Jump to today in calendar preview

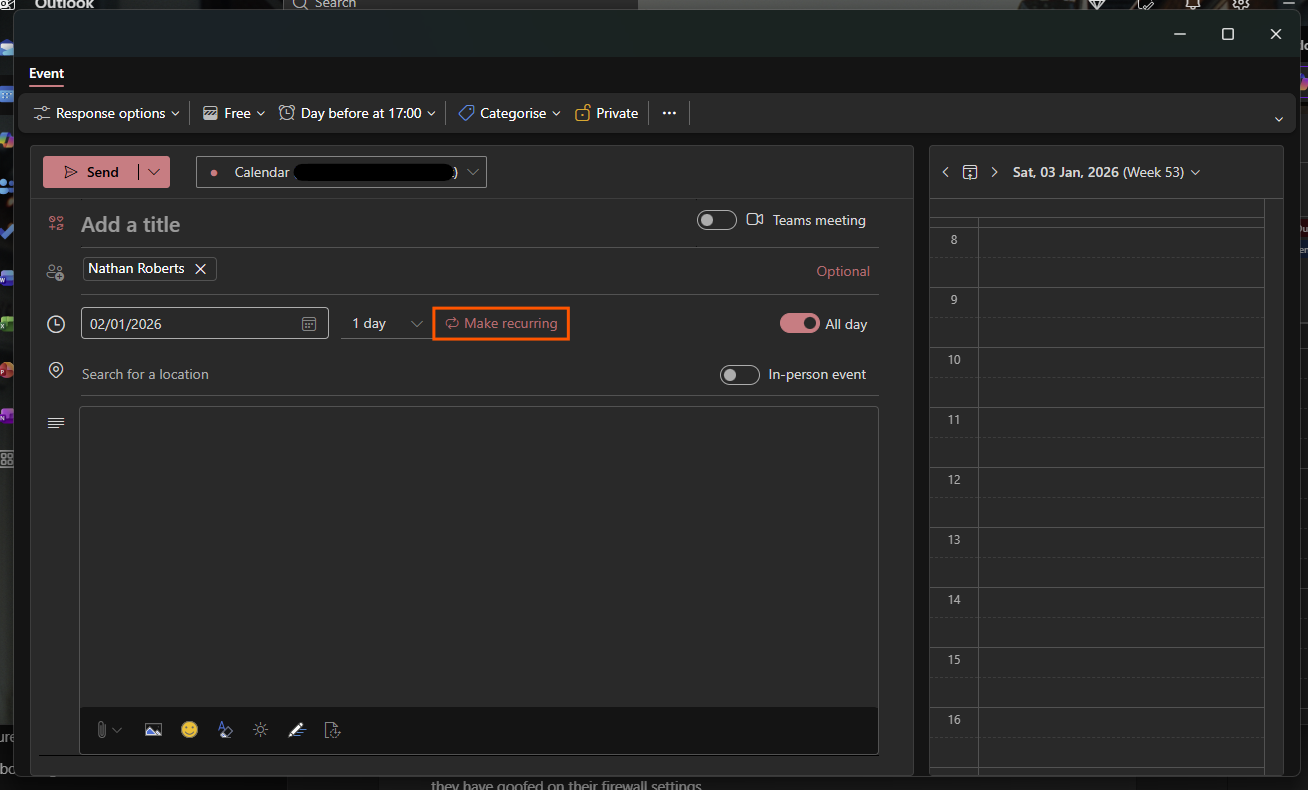pos(970,172)
